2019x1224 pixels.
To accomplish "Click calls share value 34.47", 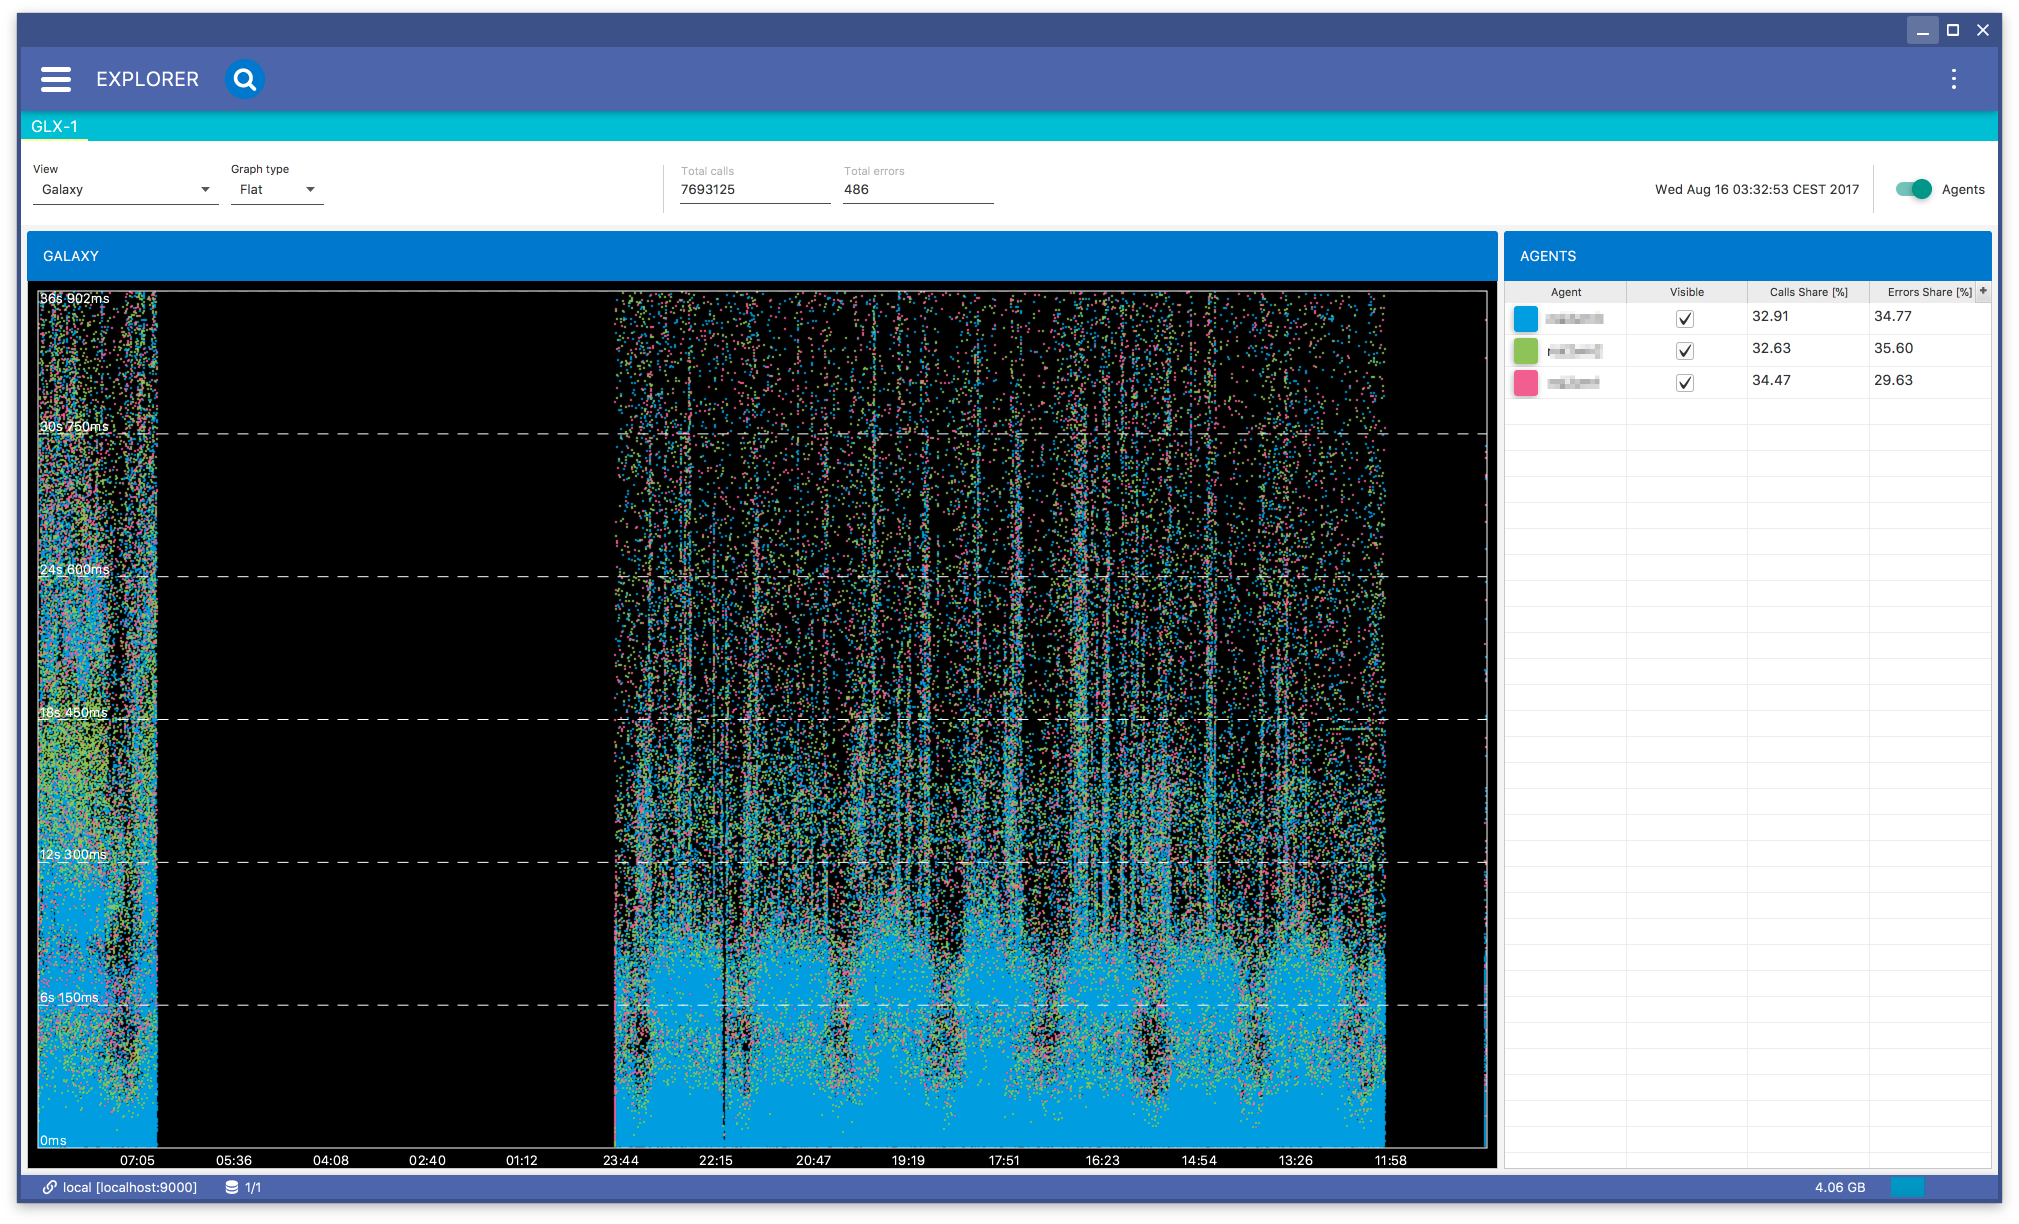I will (x=1771, y=380).
